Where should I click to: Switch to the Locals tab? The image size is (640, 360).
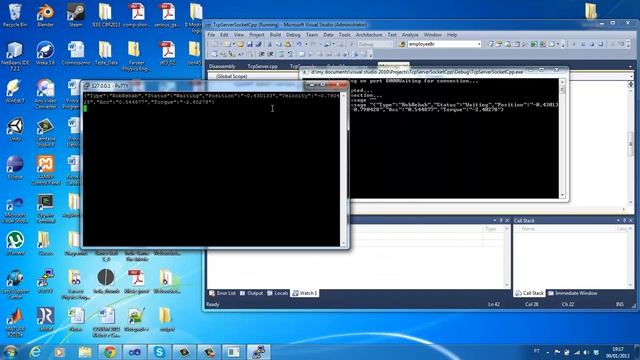click(278, 293)
